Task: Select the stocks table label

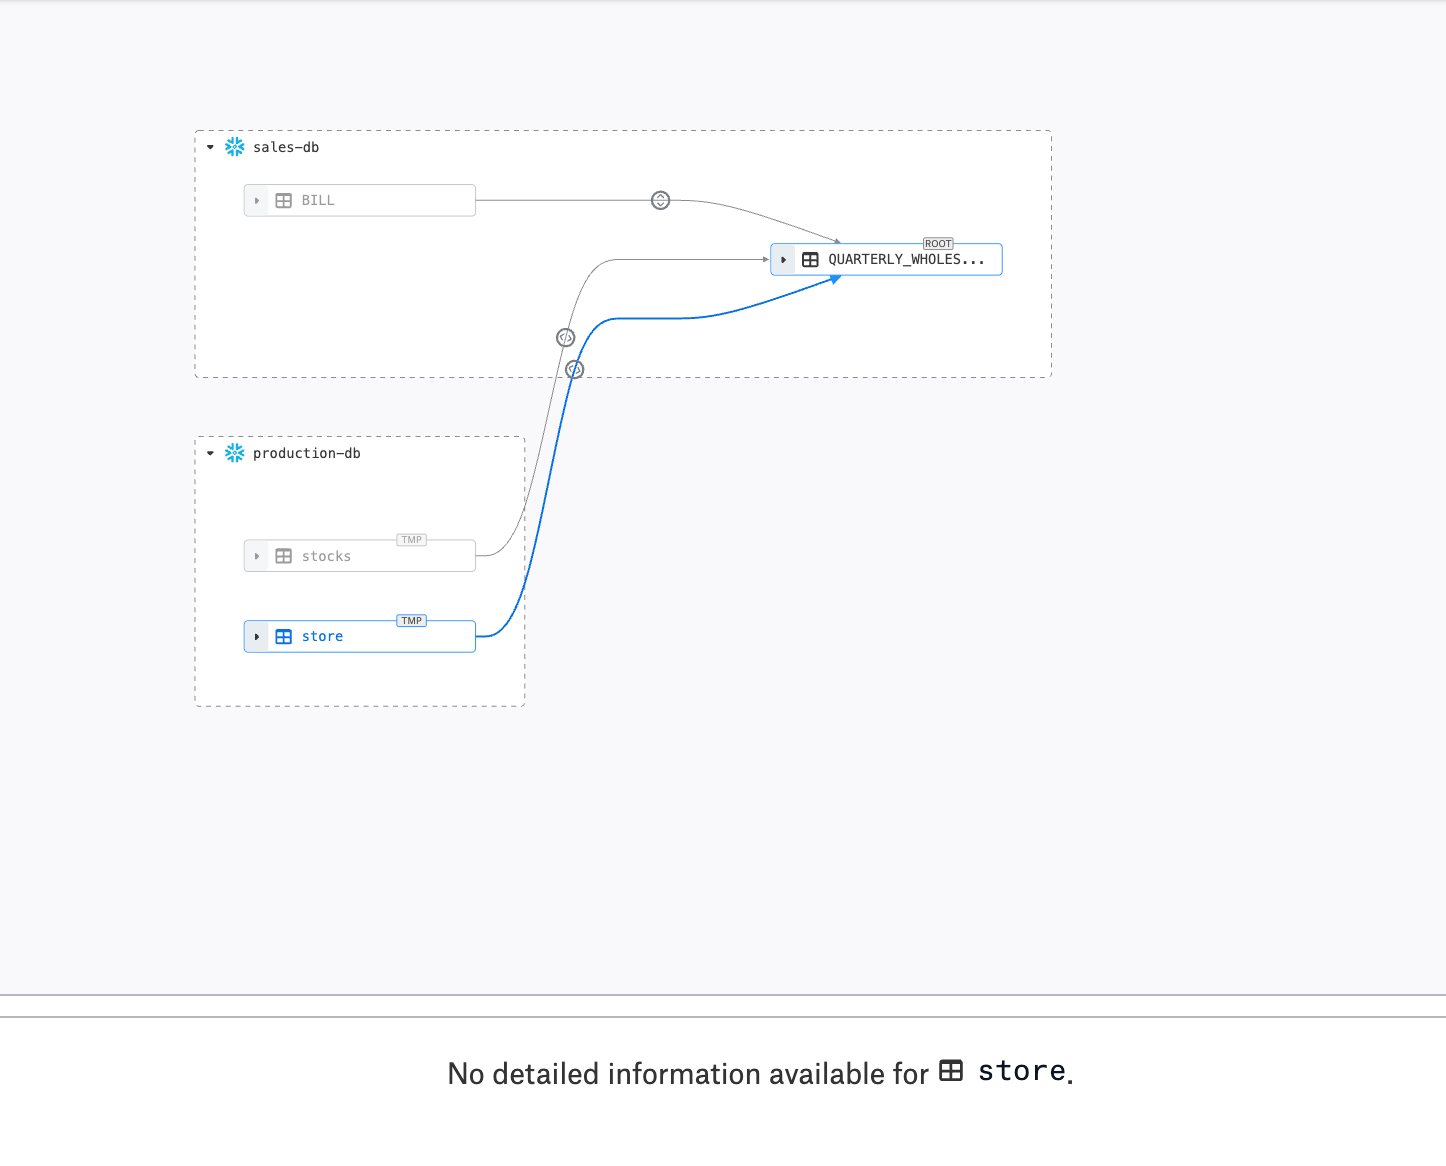Action: click(327, 556)
